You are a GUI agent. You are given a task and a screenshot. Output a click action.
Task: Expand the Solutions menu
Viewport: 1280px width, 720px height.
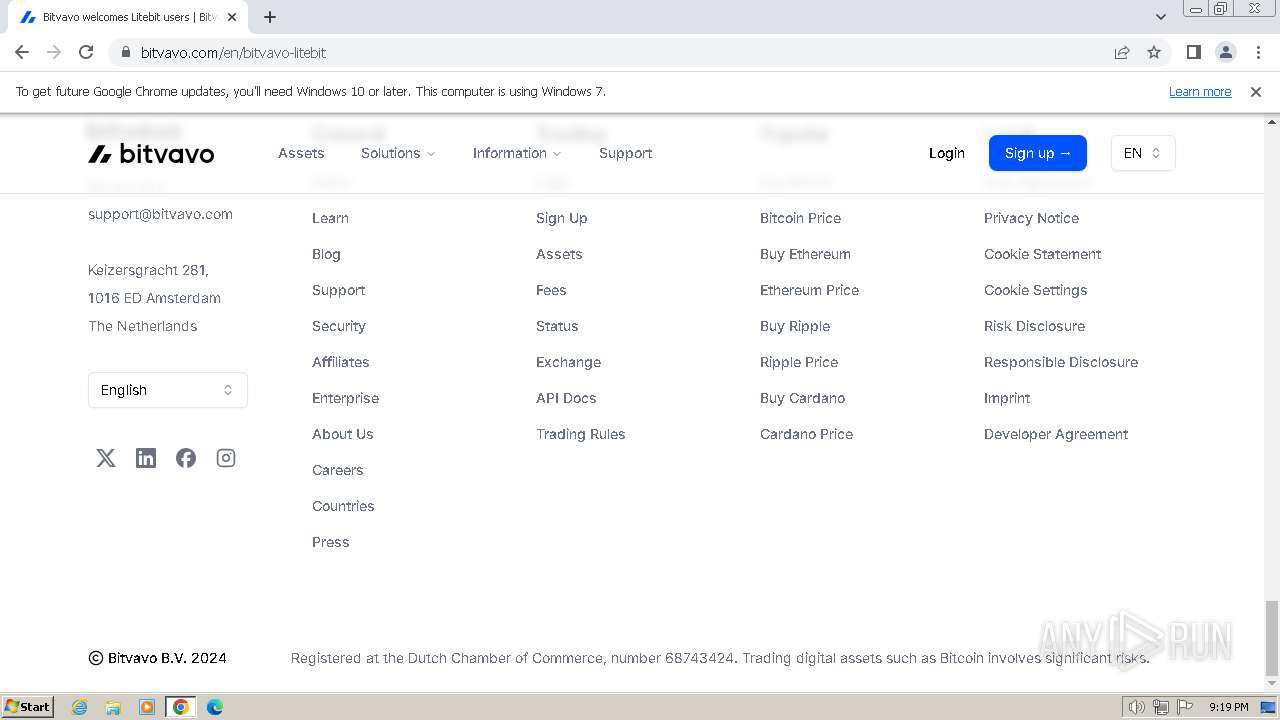tap(398, 153)
